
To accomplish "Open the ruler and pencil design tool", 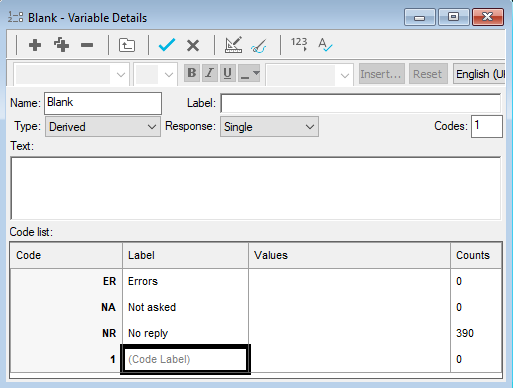I will 233,45.
